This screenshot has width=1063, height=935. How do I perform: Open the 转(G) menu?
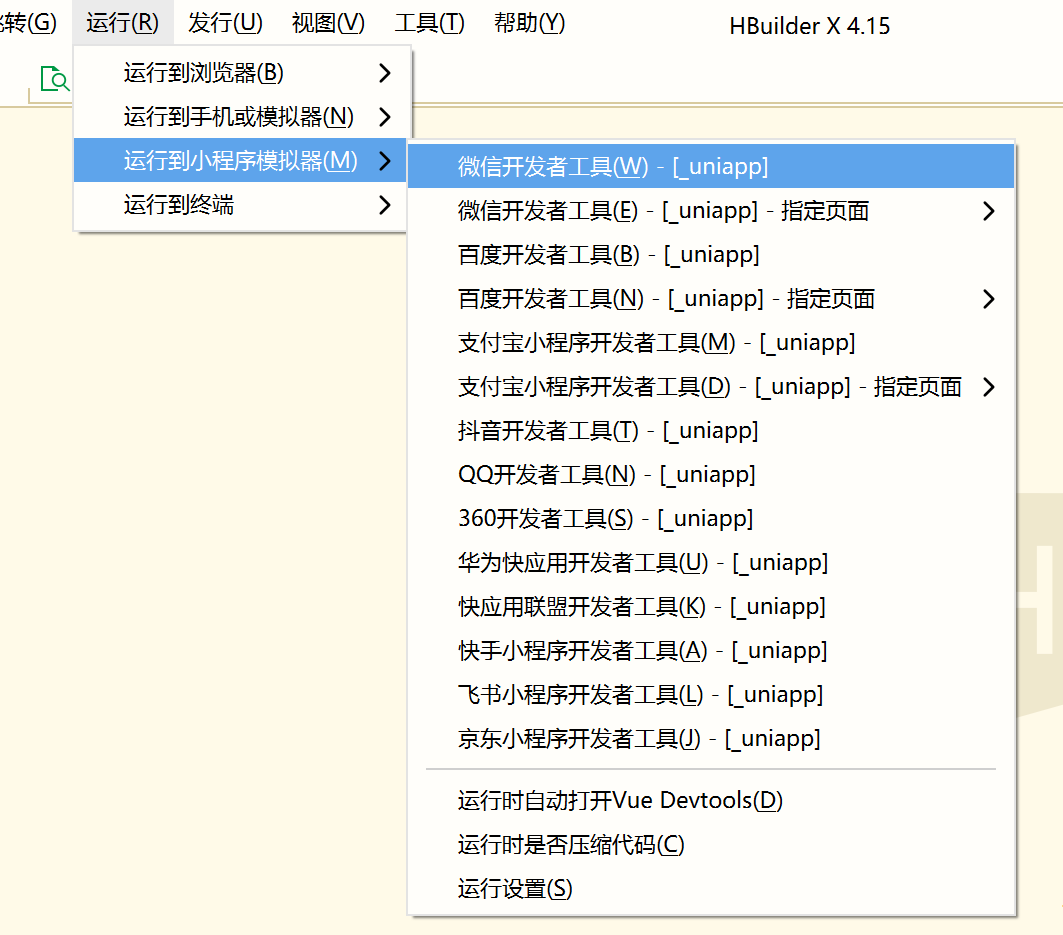click(28, 23)
